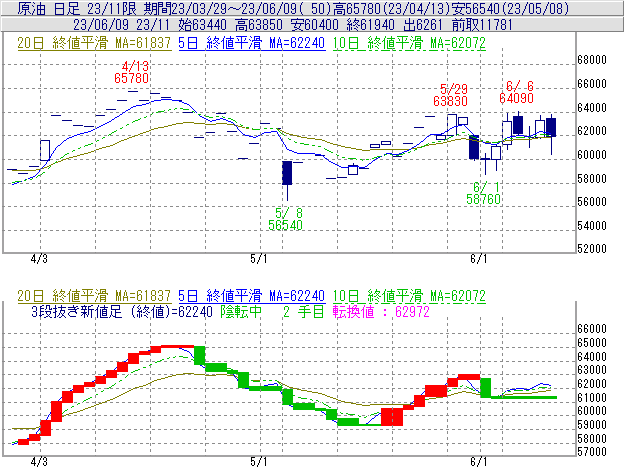Click the 20日 終値平滑 MA=61837 label in upper chart

94,43
